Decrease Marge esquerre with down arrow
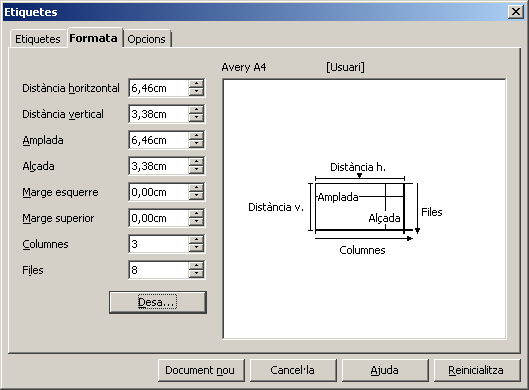529x390 pixels. [196, 196]
